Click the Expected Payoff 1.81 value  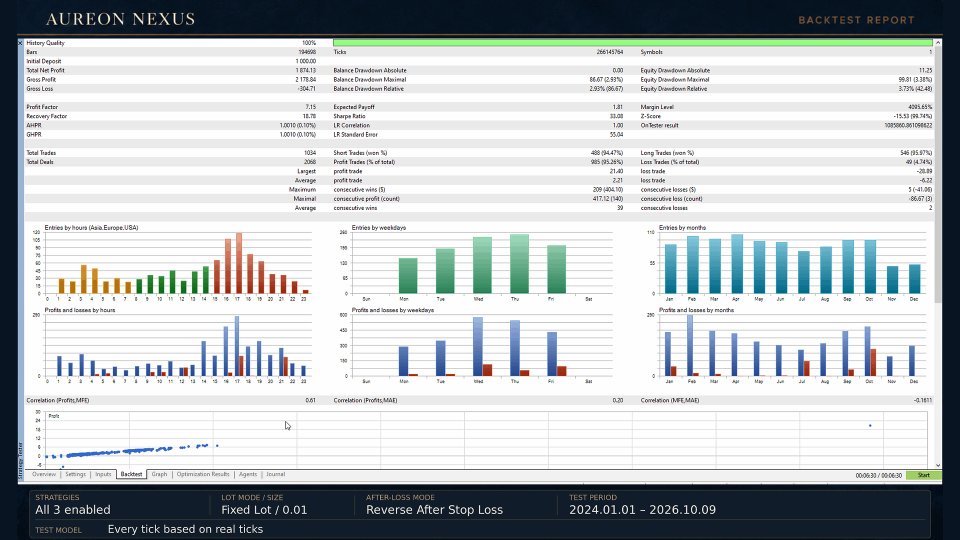coord(618,107)
